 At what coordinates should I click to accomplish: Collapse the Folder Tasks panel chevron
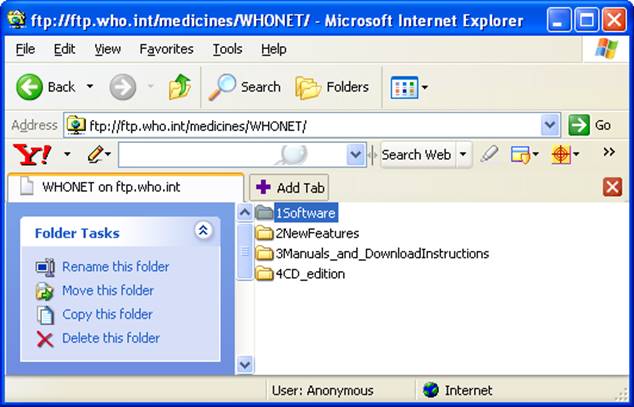point(203,230)
